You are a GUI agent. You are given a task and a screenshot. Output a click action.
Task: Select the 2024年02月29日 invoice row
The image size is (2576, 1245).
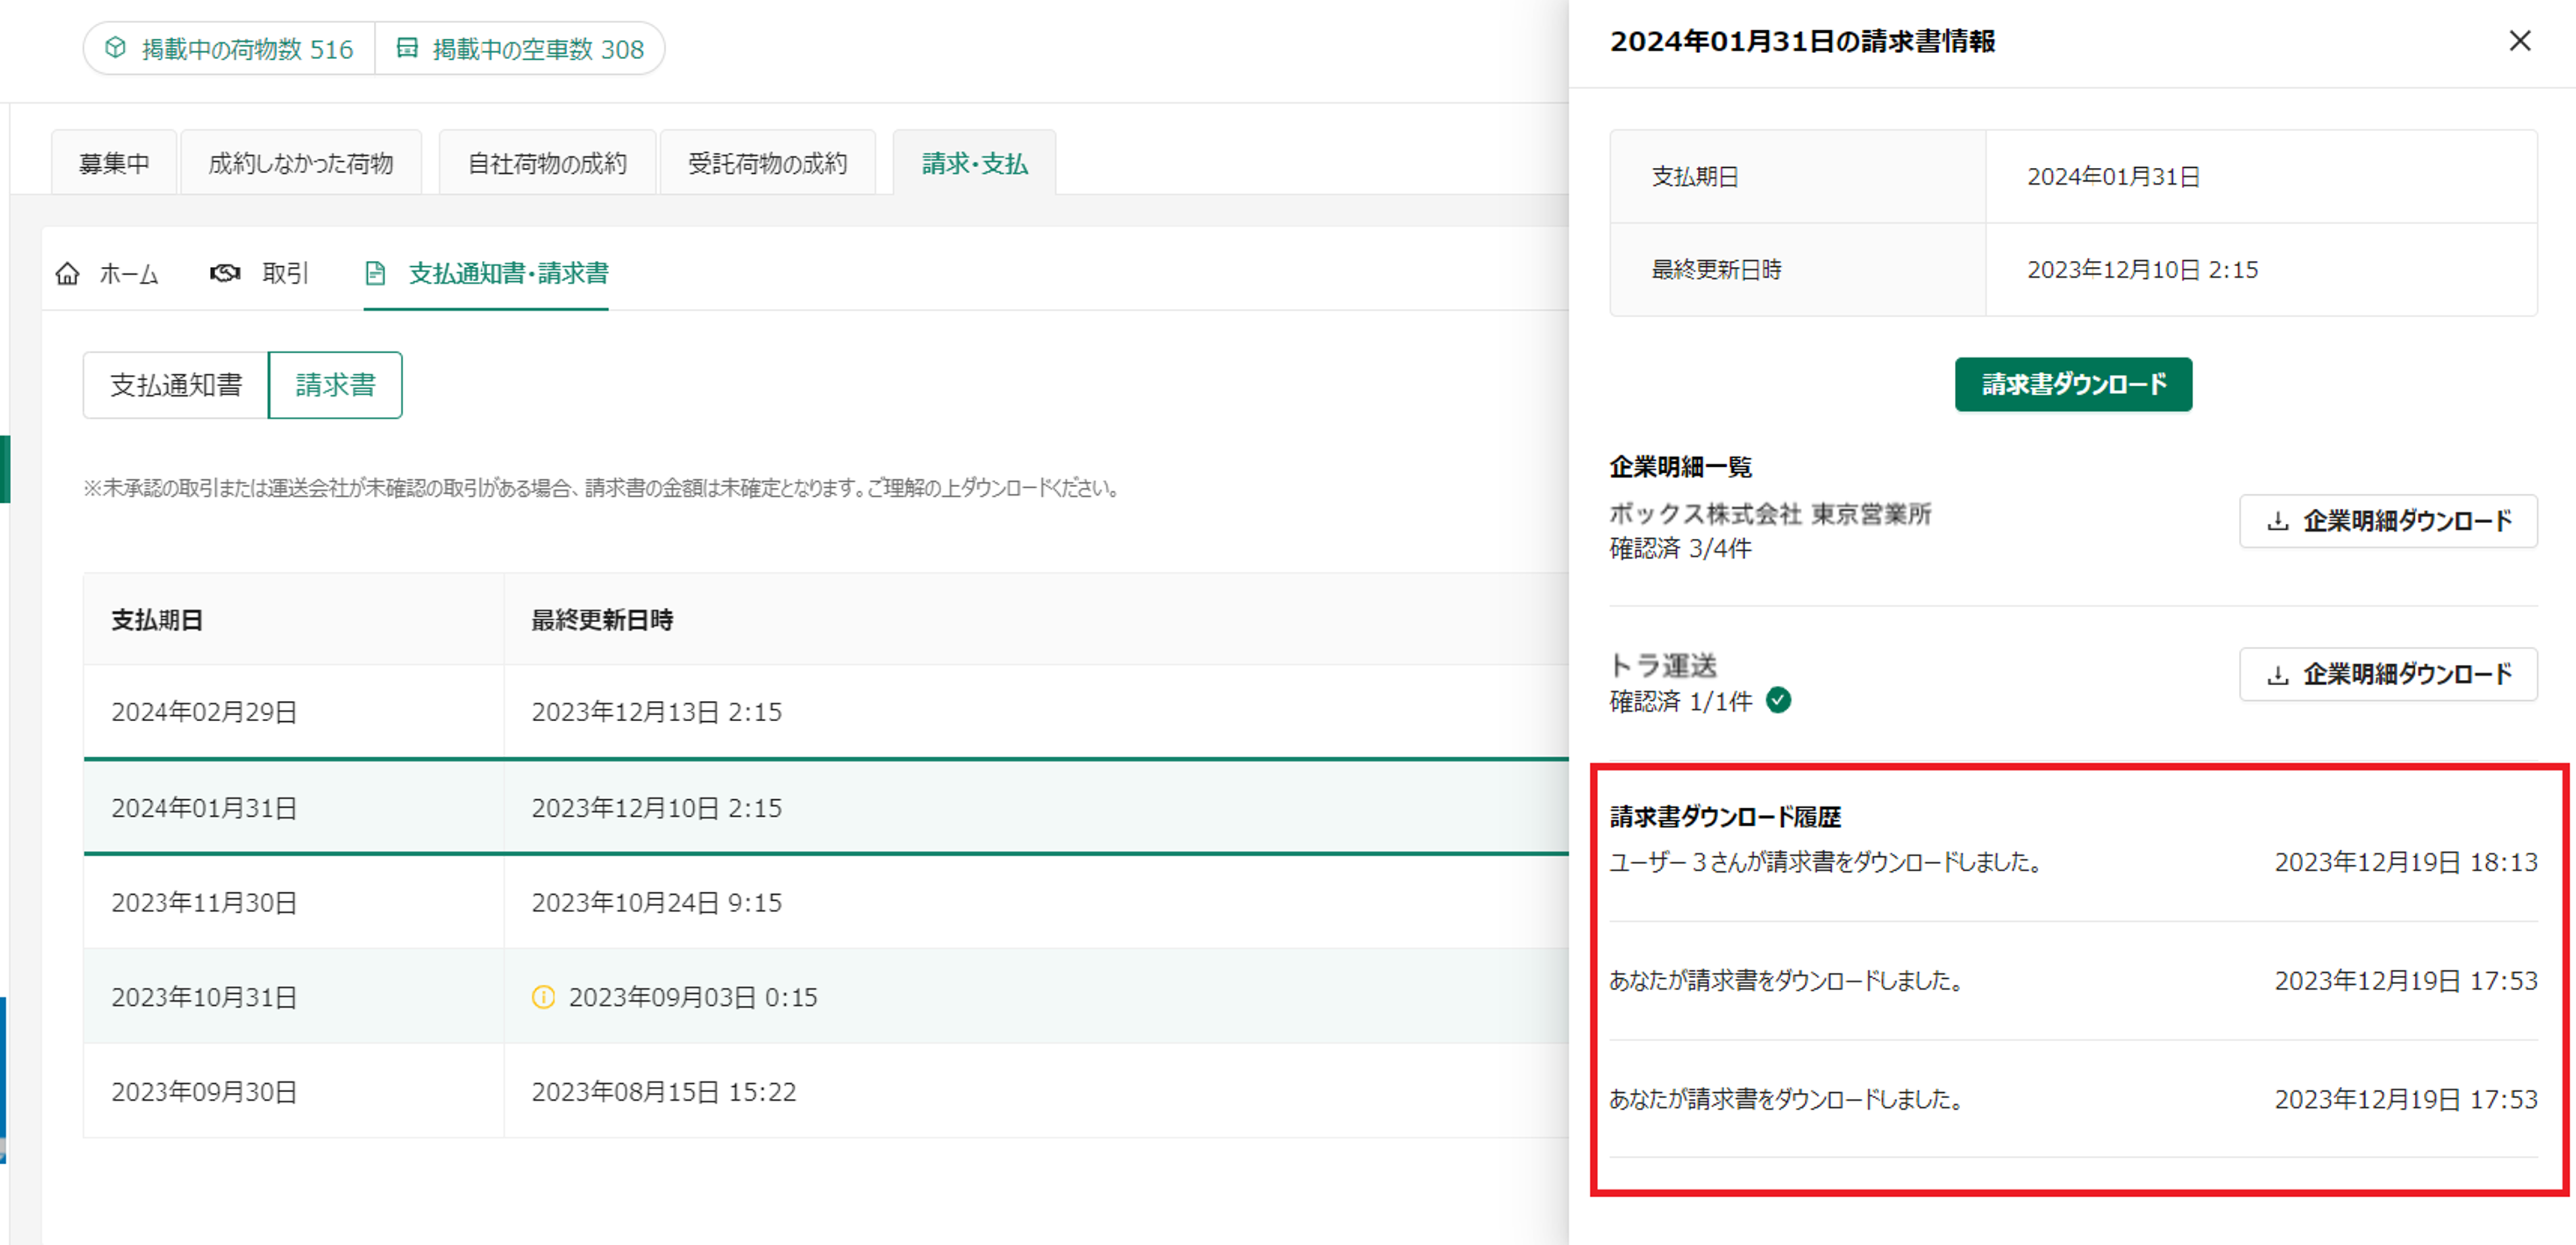pos(826,712)
